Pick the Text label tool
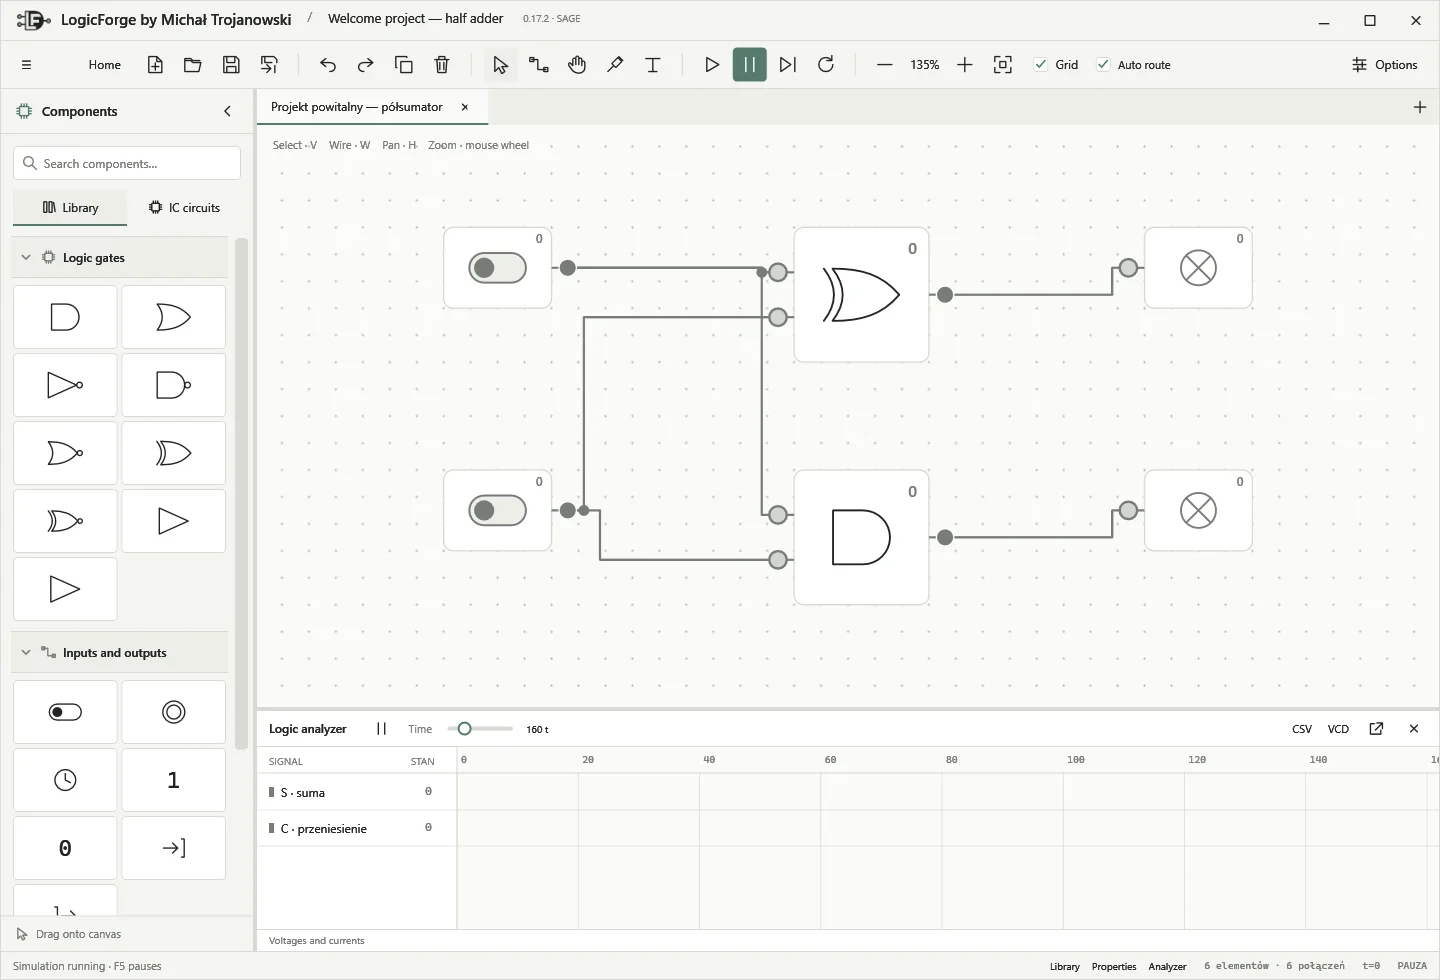Viewport: 1440px width, 980px height. tap(653, 65)
